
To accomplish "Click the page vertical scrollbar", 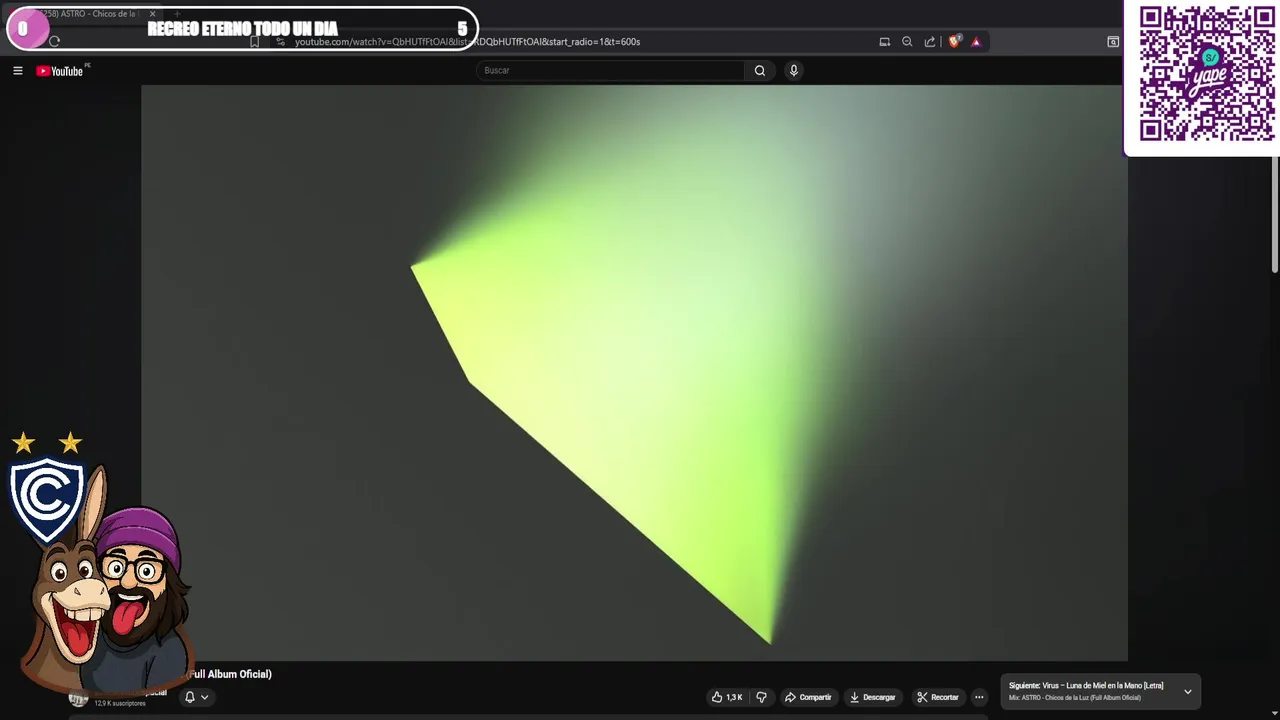I will click(1274, 215).
